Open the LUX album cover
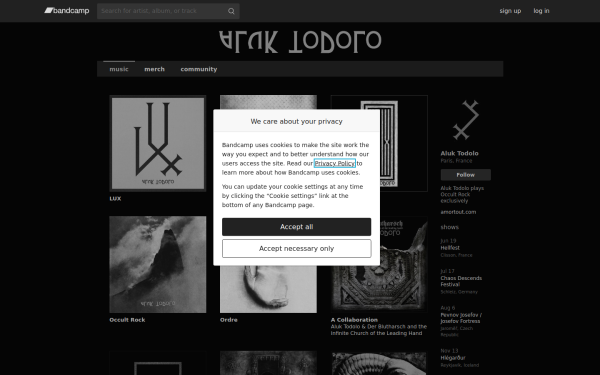 coord(158,143)
